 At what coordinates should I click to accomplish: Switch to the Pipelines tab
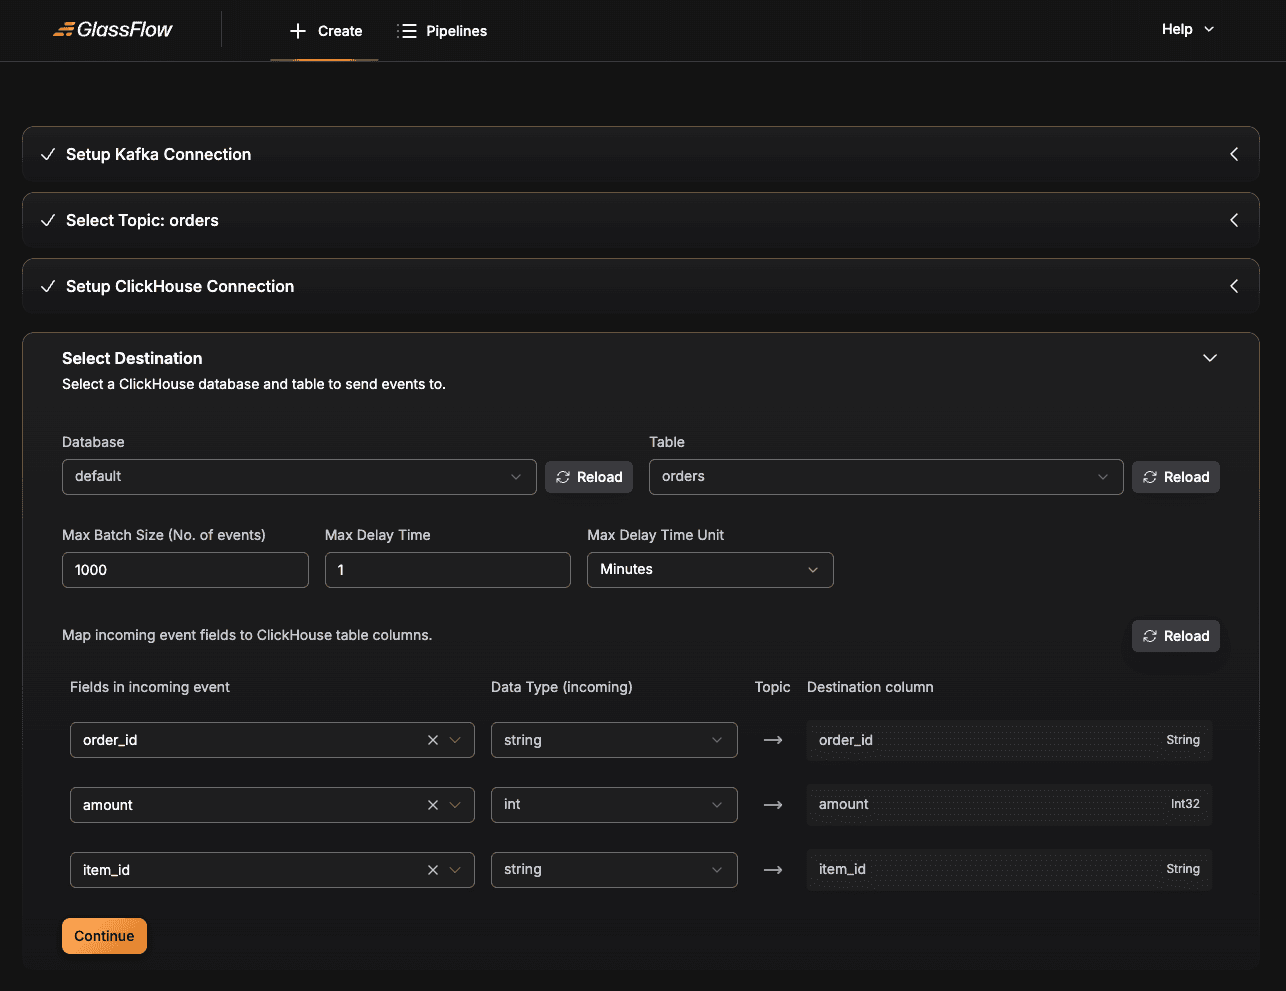coord(443,31)
